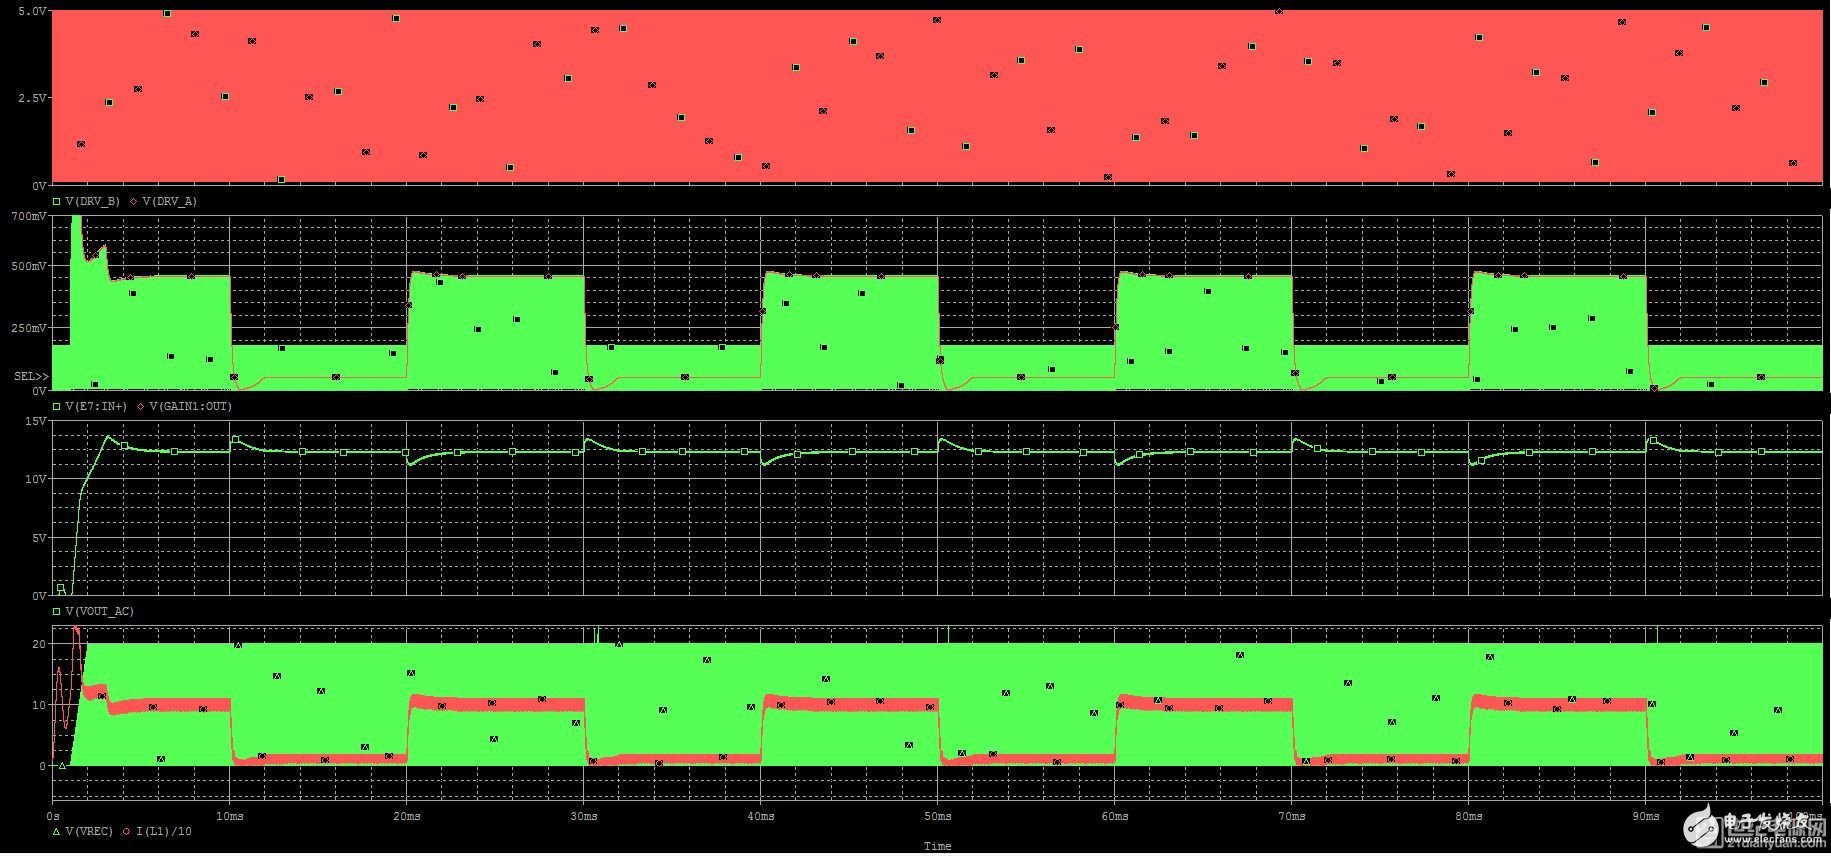
Task: Click the 700mV y-axis label
Action: click(28, 216)
